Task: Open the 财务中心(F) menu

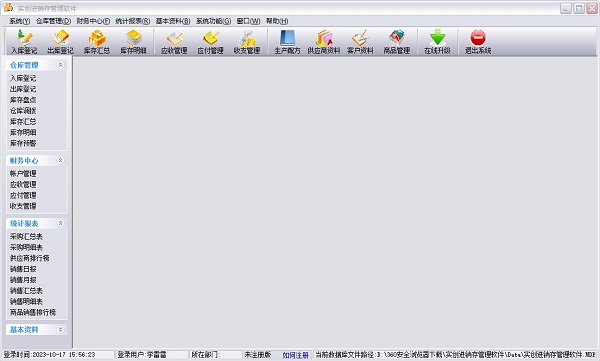Action: tap(93, 21)
